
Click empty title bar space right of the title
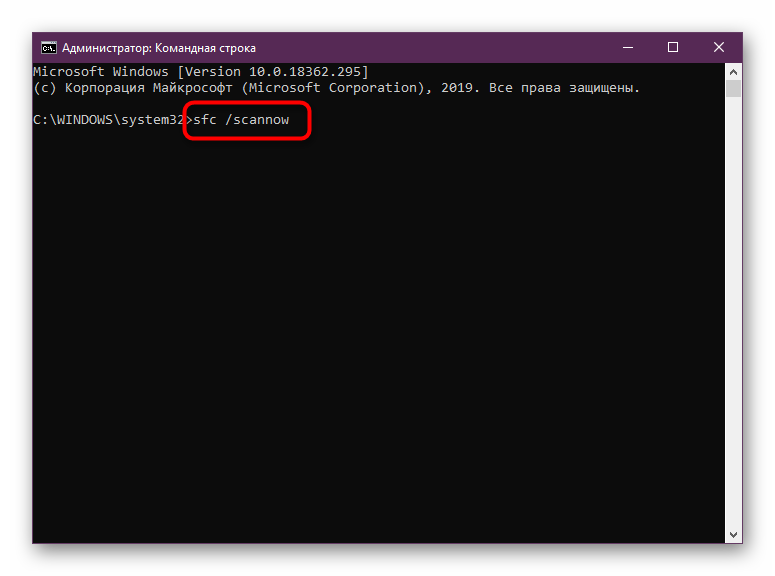pos(430,47)
